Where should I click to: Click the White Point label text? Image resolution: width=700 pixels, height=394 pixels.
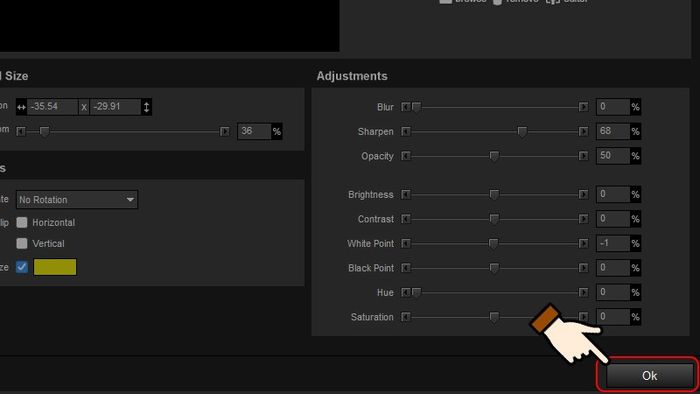[371, 244]
